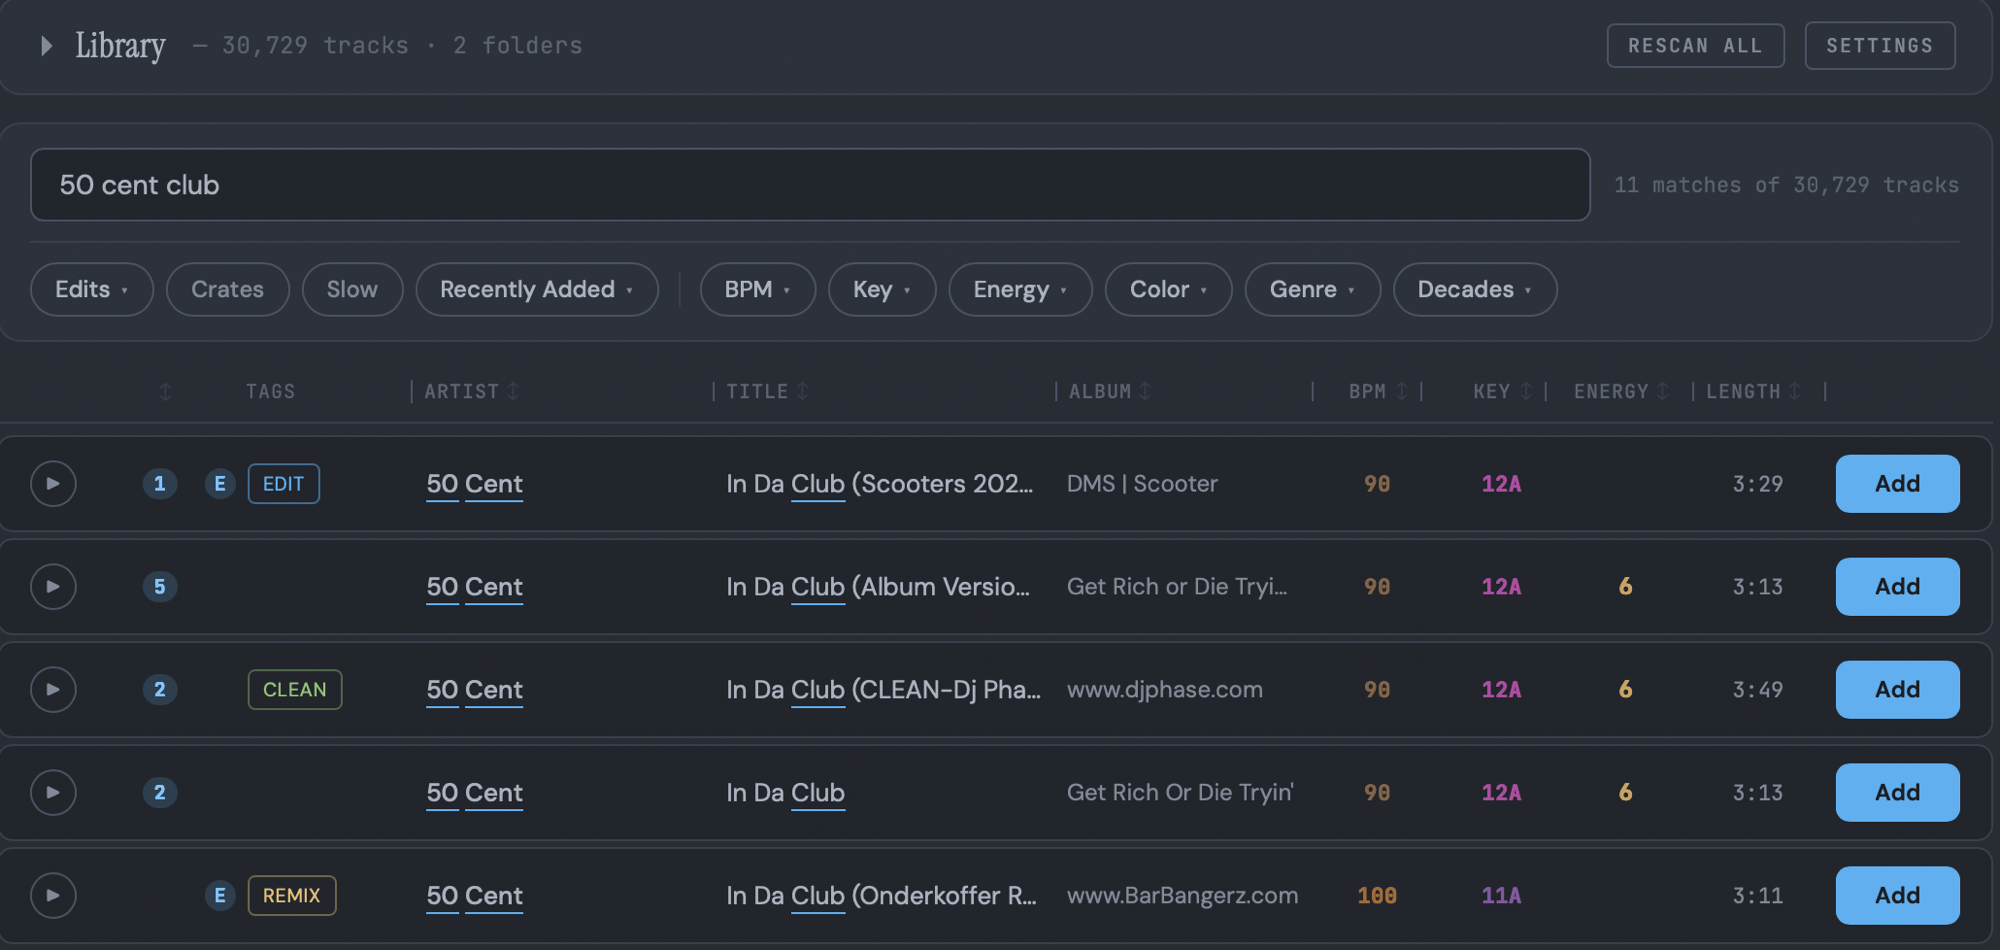
Task: Open 50 Cent artist link on CLEAN row
Action: tap(474, 690)
